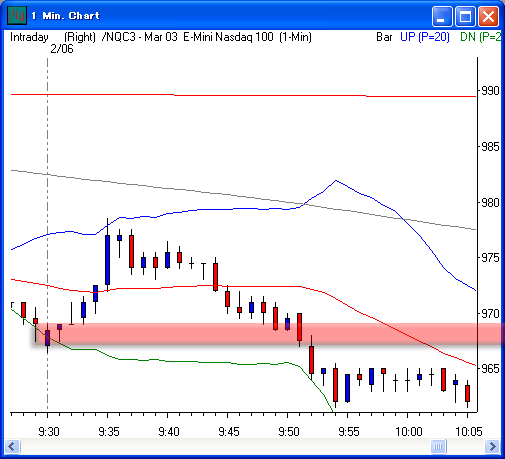Maximize the 1 Min. Chart window
505x459 pixels.
(465, 16)
